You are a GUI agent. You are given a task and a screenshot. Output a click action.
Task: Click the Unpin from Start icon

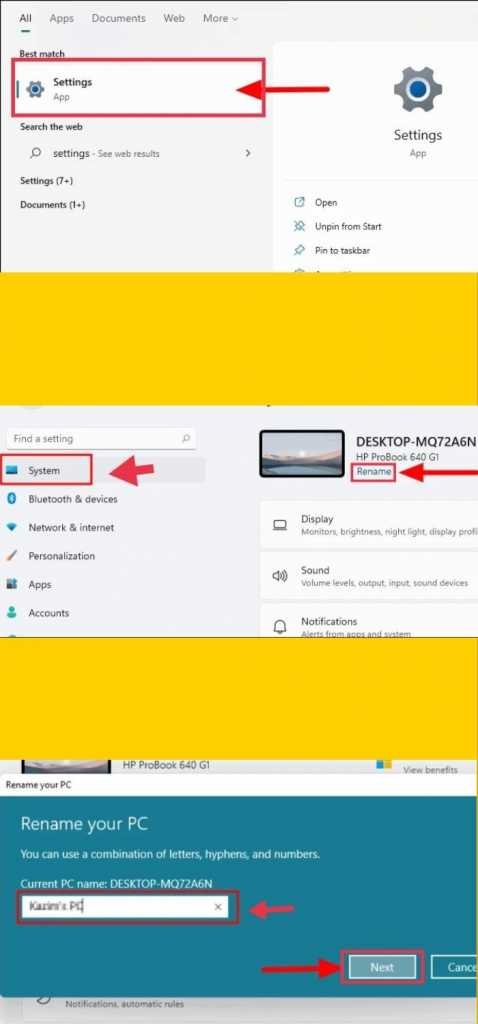click(300, 226)
